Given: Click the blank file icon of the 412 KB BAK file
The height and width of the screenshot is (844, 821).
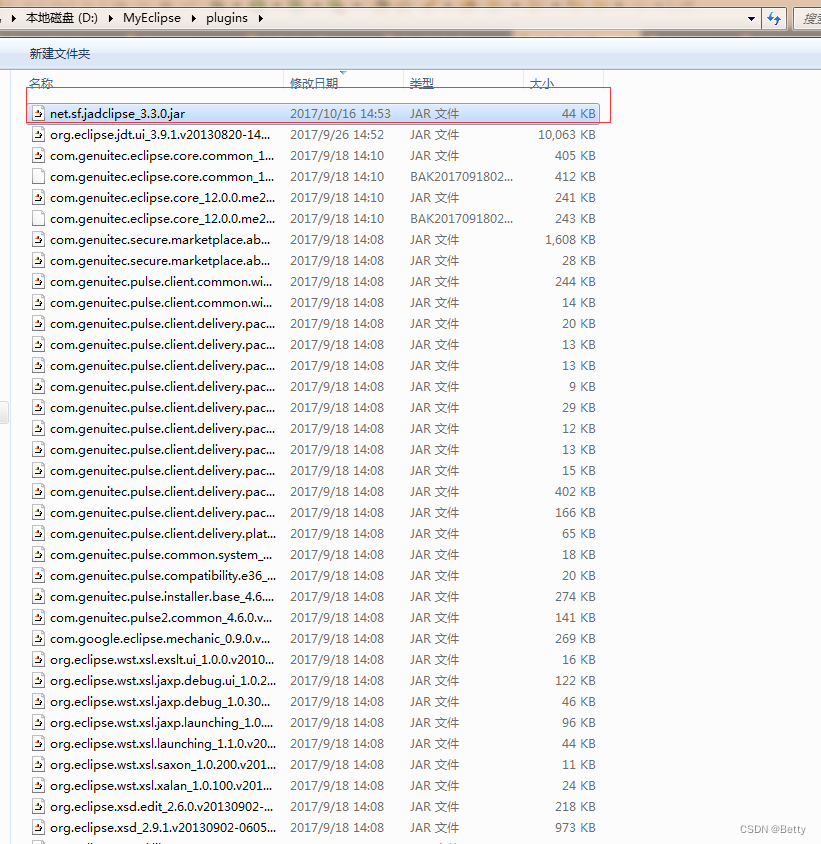Looking at the screenshot, I should (x=38, y=177).
